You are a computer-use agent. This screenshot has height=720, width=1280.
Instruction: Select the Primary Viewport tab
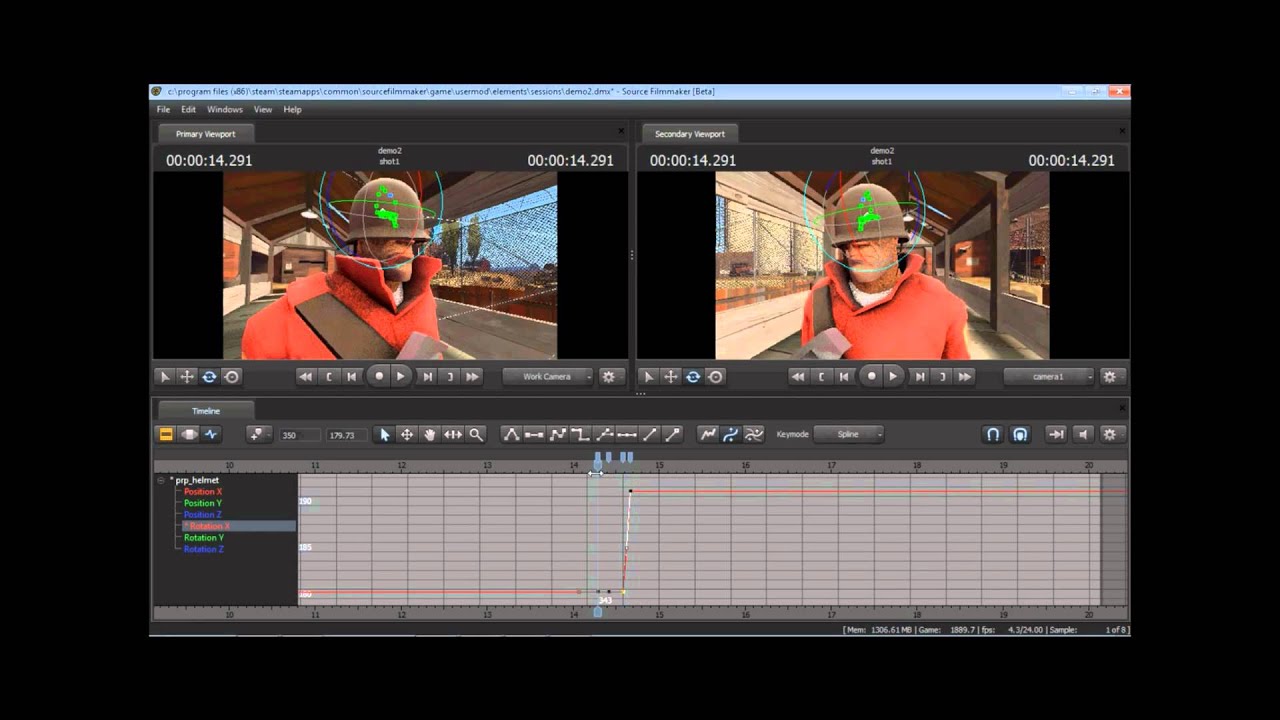coord(205,133)
